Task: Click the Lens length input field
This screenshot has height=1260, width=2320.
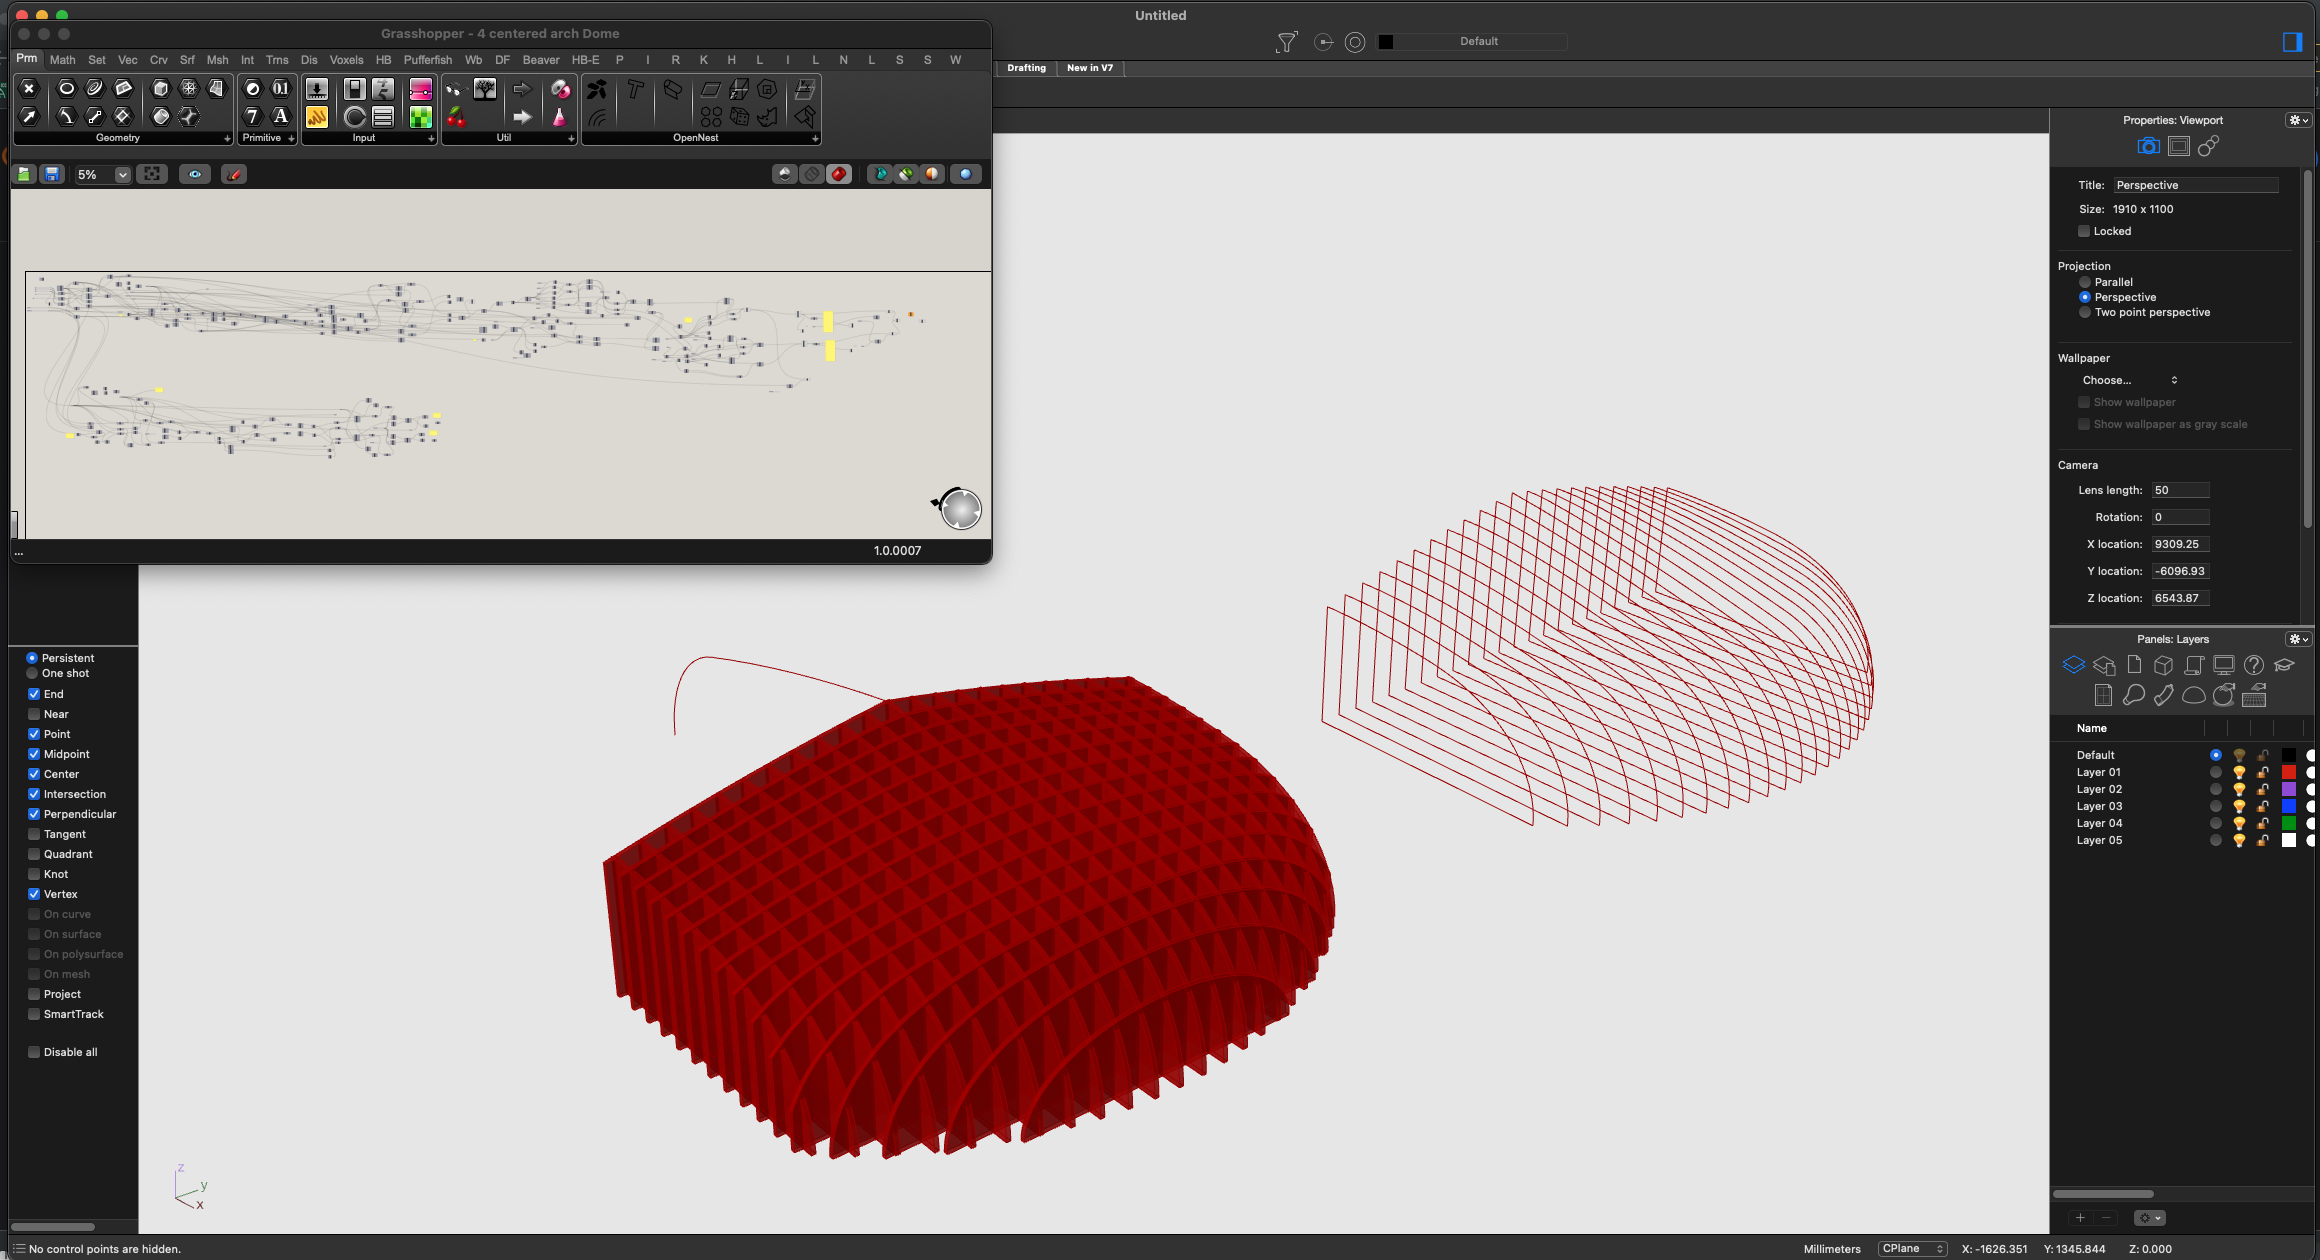Action: pos(2180,490)
